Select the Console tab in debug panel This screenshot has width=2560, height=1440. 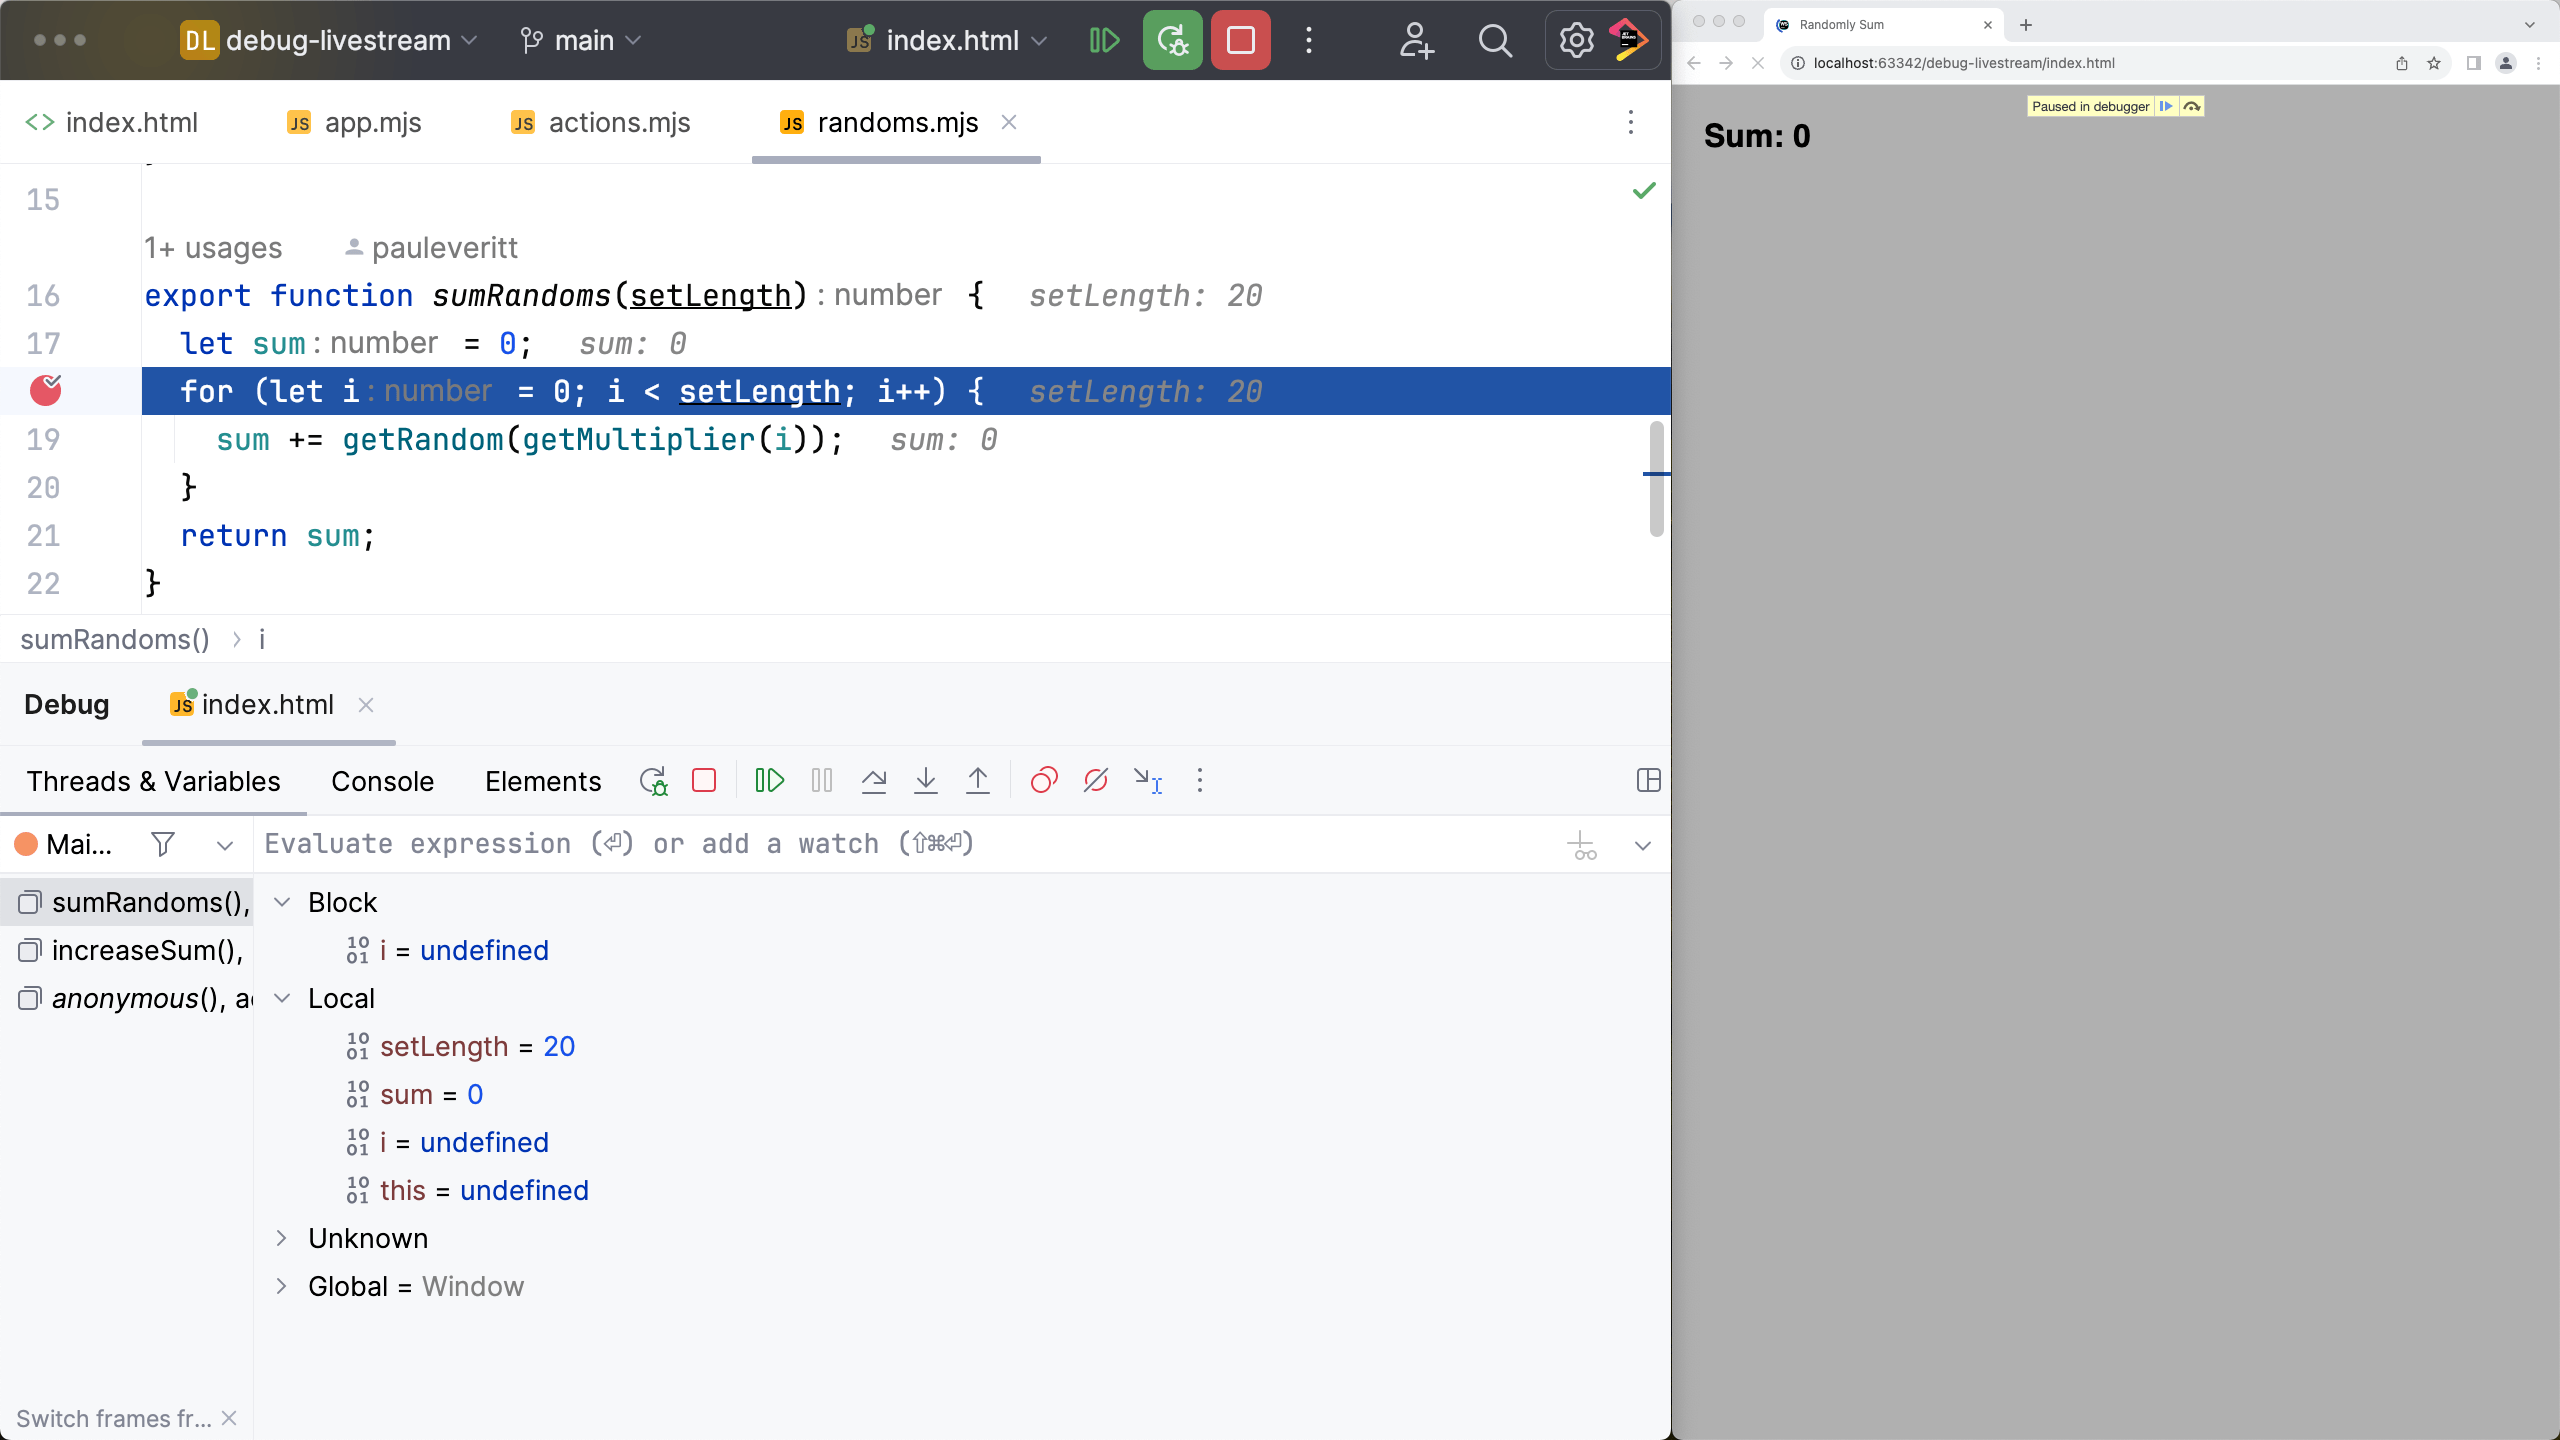(382, 781)
